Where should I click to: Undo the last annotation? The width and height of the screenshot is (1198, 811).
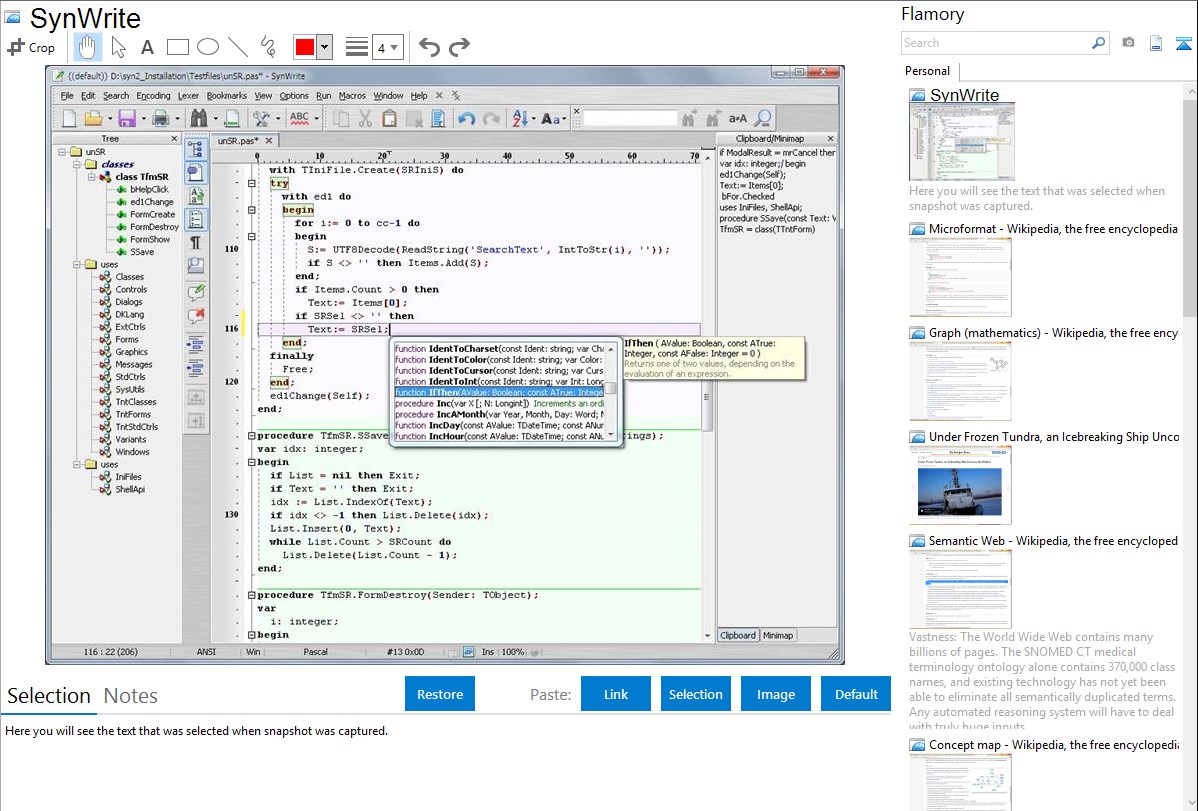429,47
